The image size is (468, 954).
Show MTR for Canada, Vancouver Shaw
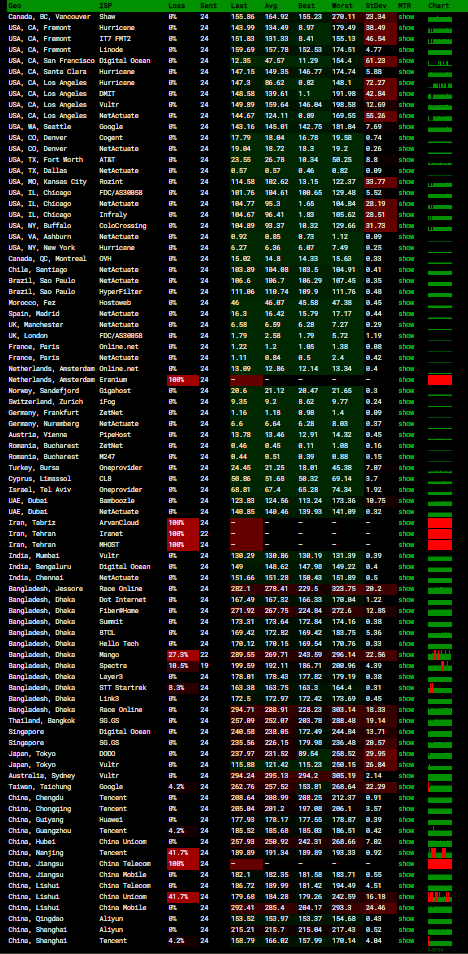tap(406, 17)
